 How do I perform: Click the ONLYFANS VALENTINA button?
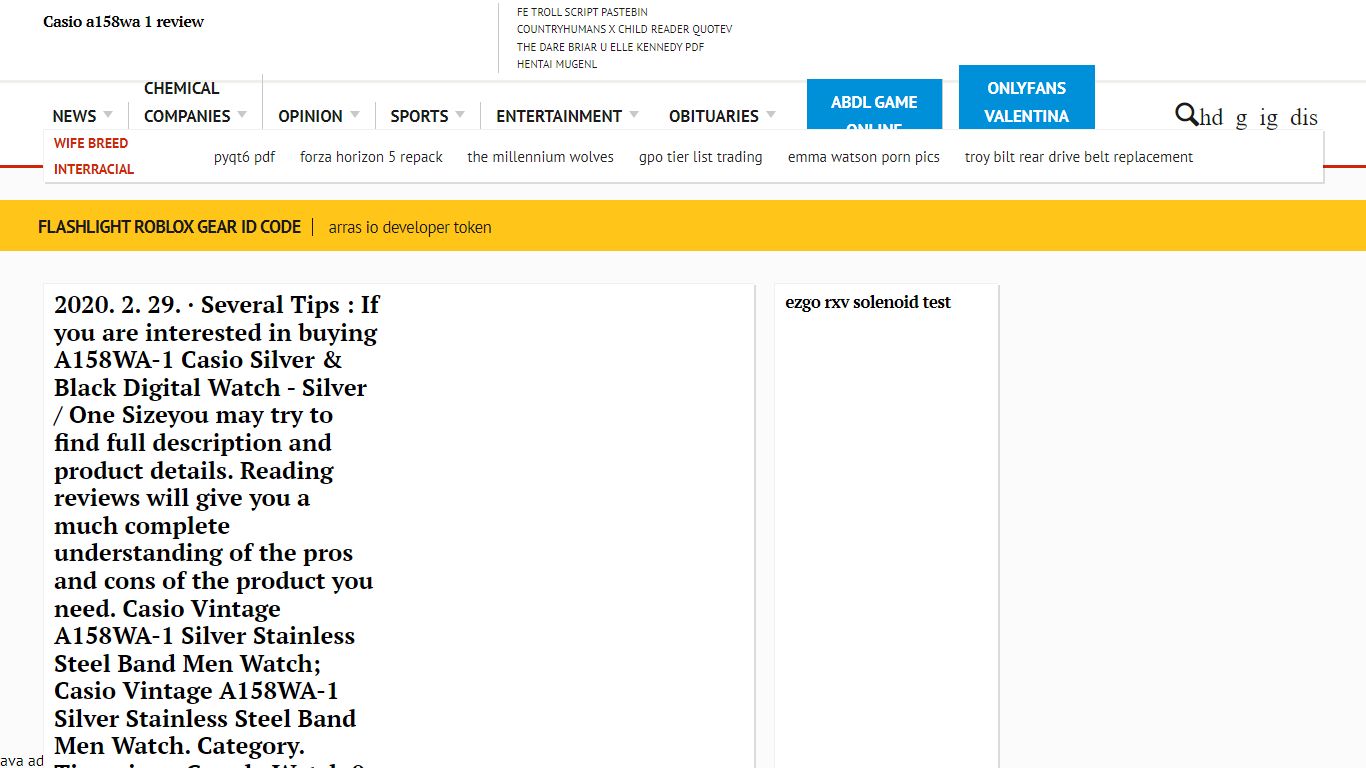[x=1026, y=98]
